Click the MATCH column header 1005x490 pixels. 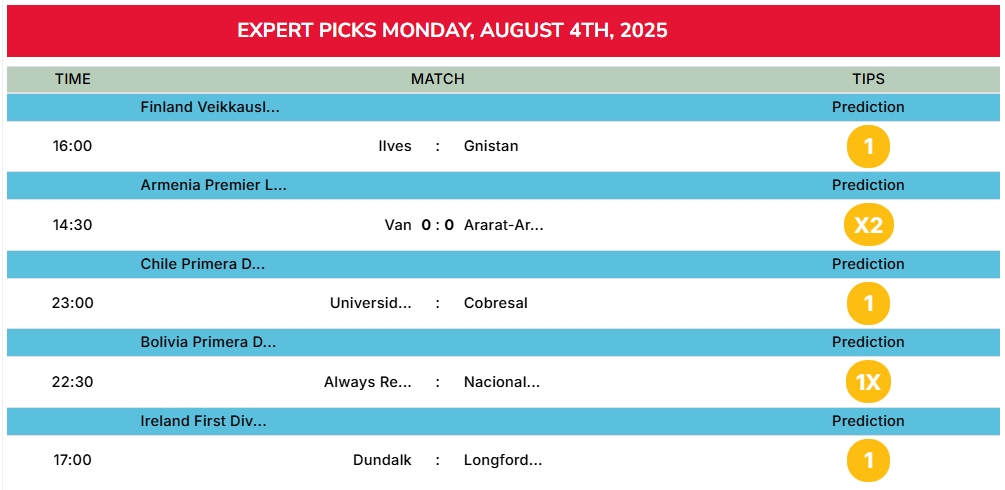[x=438, y=79]
